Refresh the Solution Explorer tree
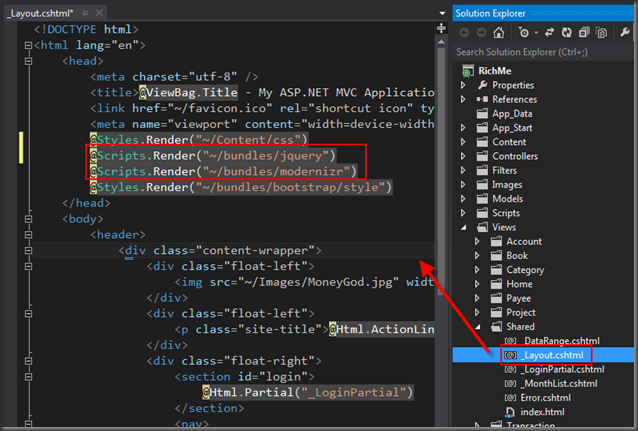This screenshot has height=431, width=638. 567,32
